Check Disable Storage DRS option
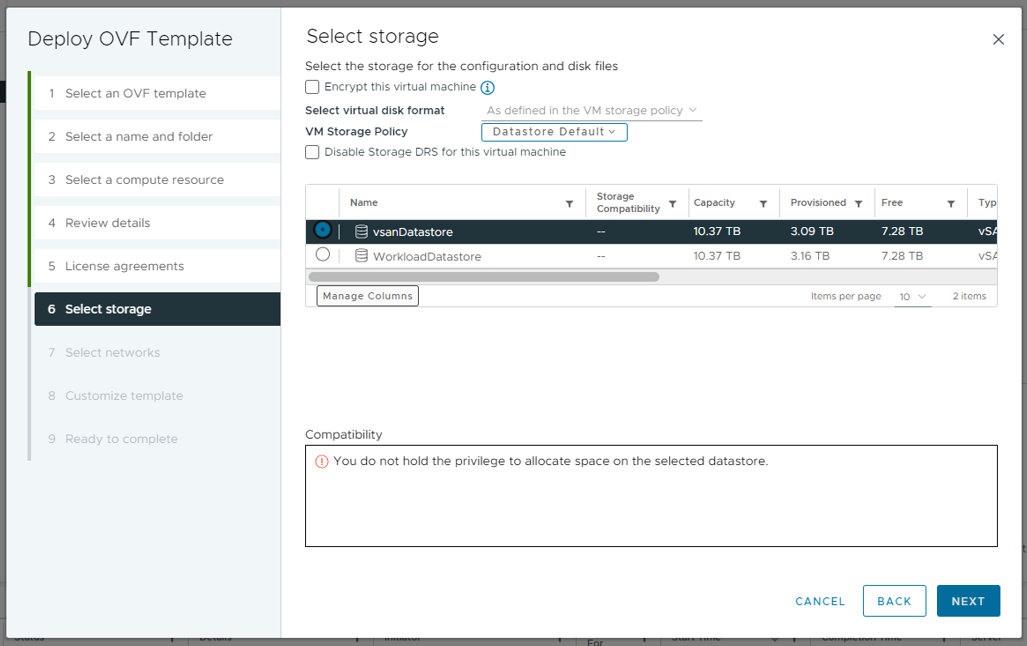 (313, 152)
